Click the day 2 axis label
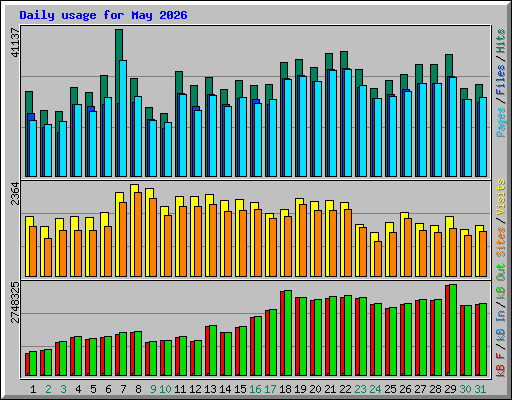This screenshot has width=512, height=400. click(x=48, y=389)
